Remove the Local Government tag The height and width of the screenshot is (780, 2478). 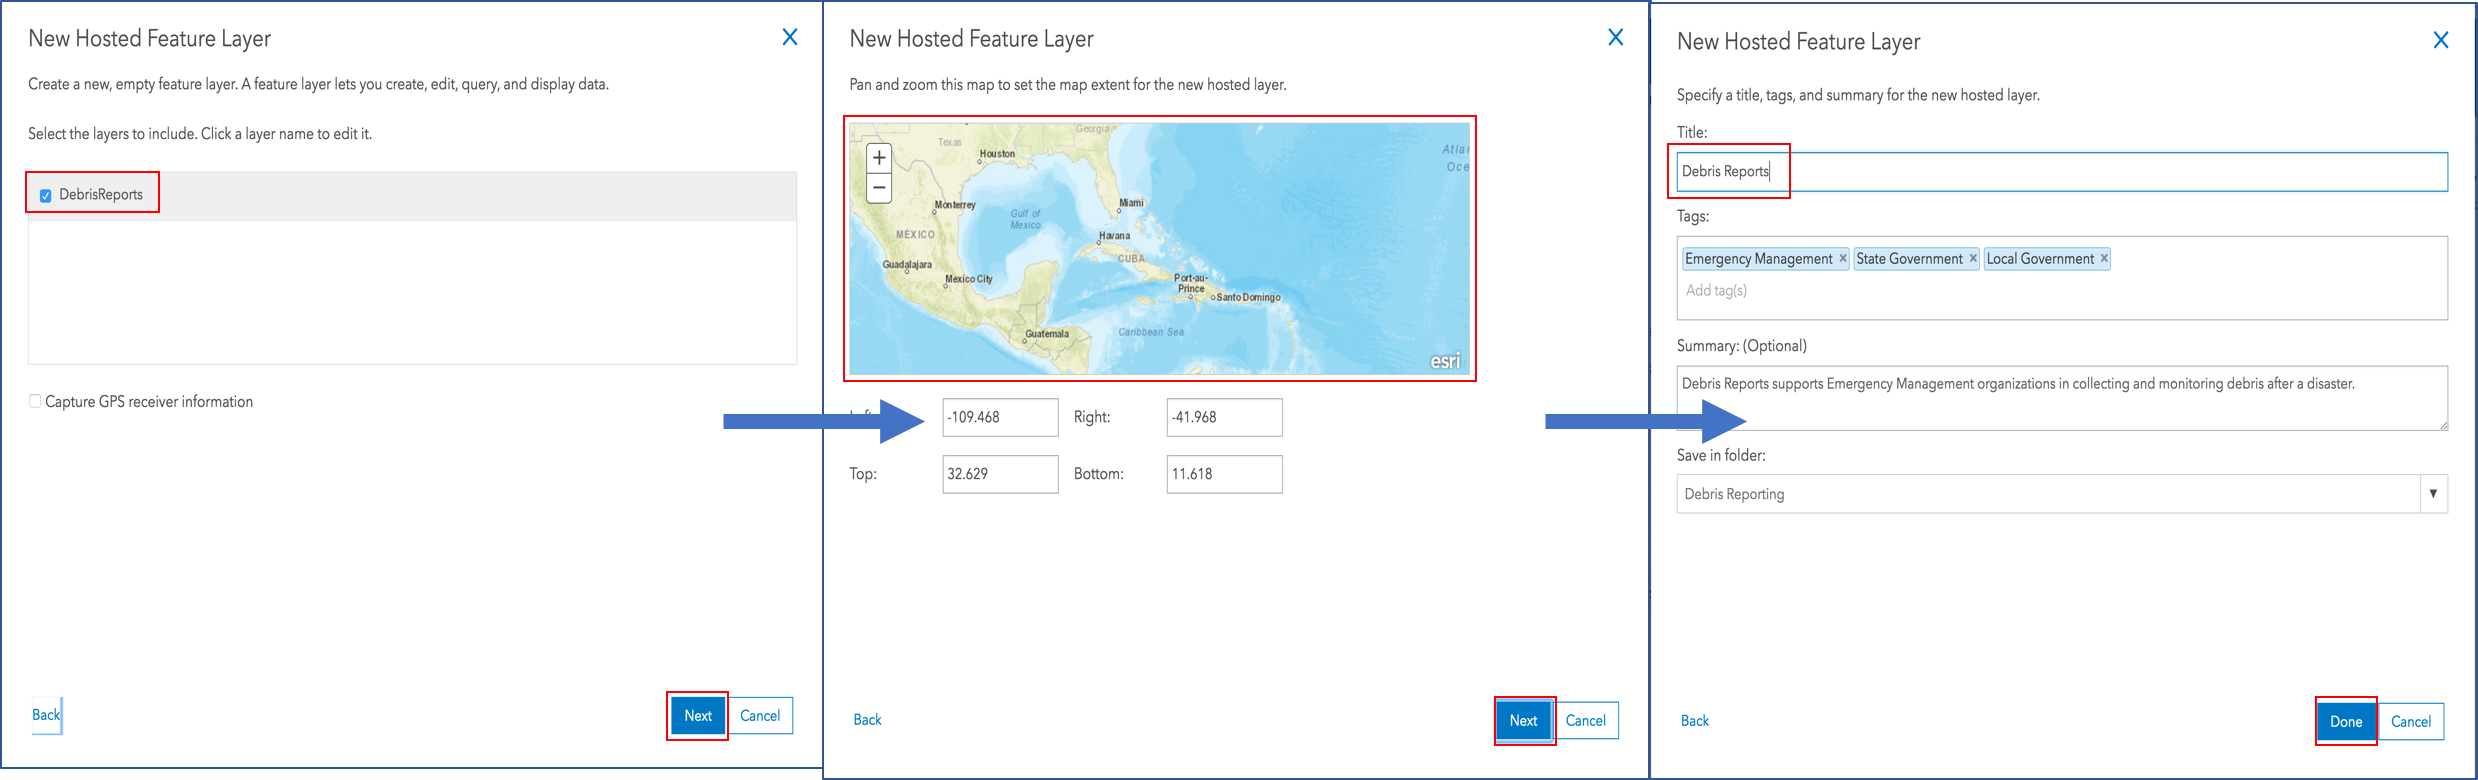2104,258
